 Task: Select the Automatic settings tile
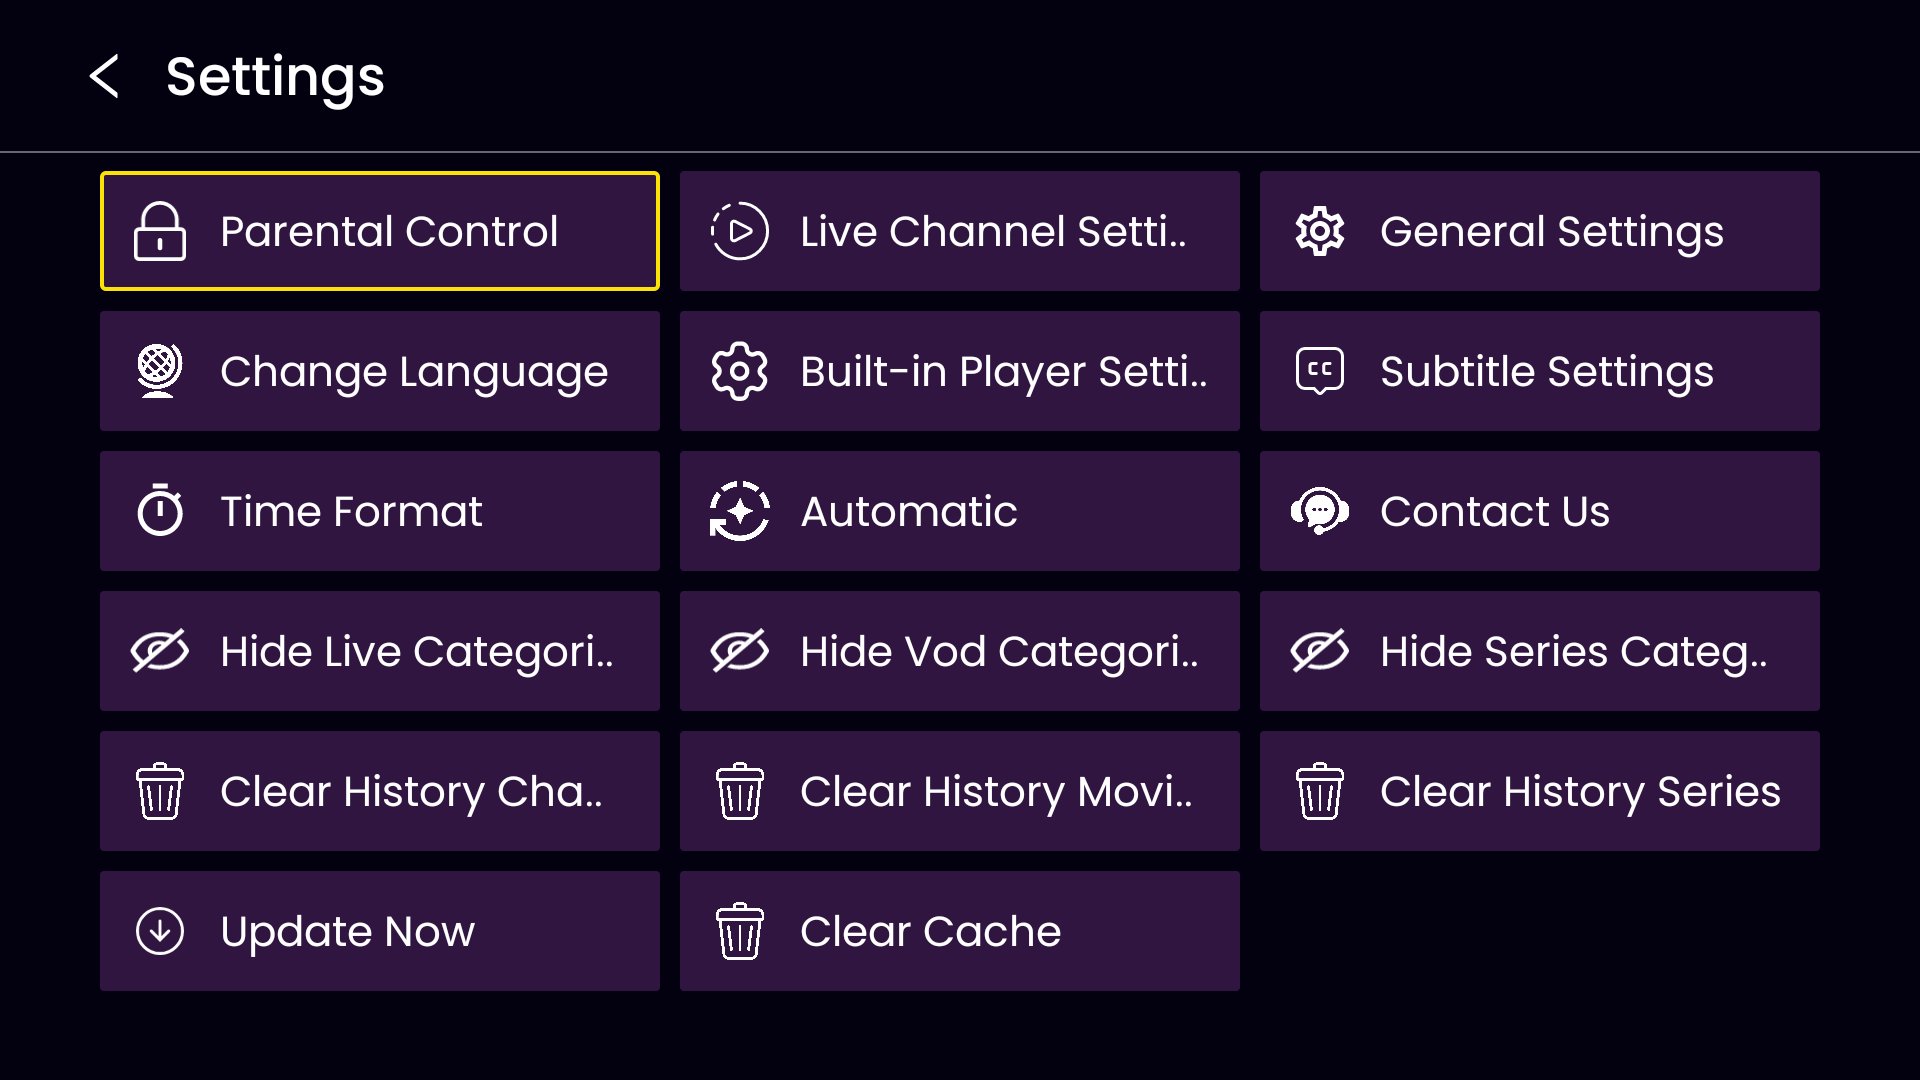(960, 511)
